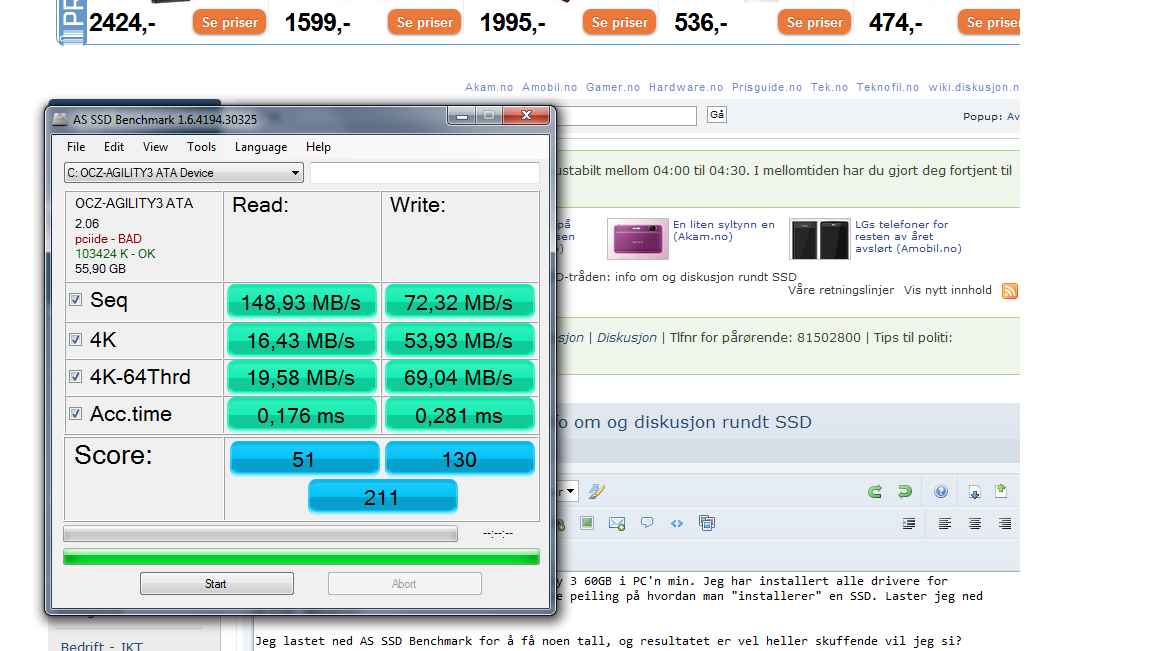
Task: Click the write score 130
Action: pyautogui.click(x=459, y=458)
